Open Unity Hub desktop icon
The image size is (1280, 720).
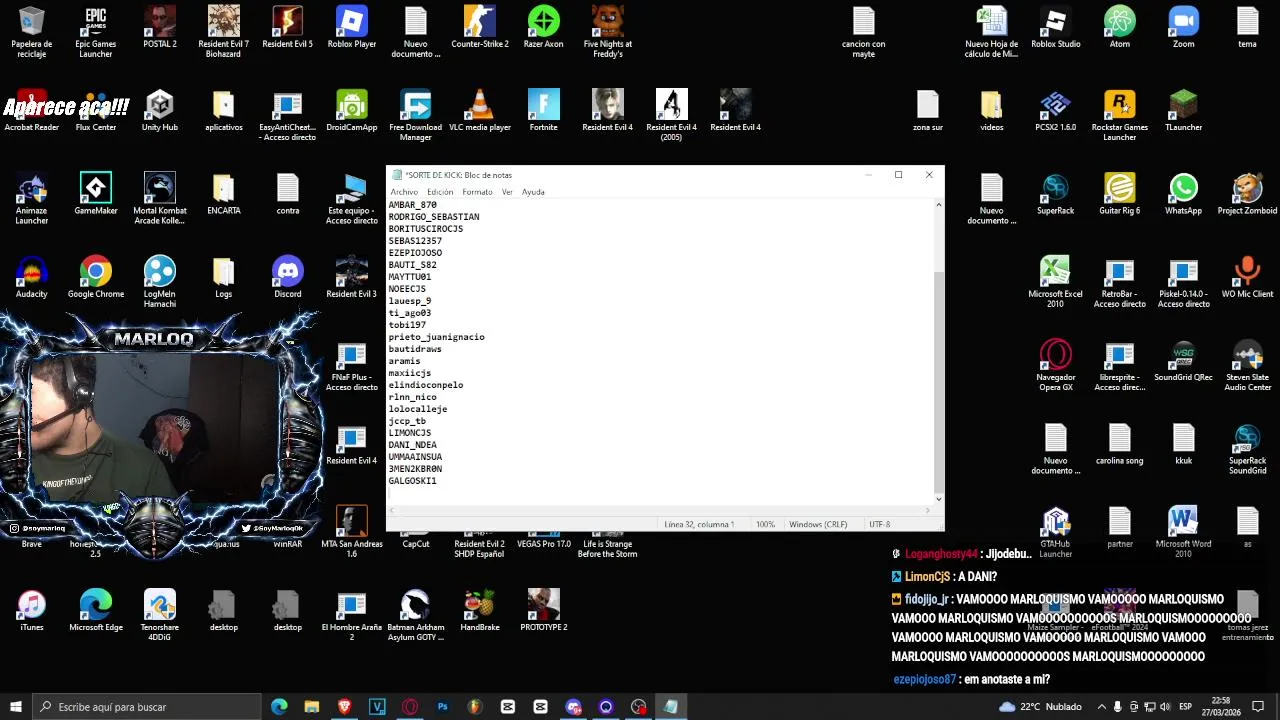pos(160,111)
